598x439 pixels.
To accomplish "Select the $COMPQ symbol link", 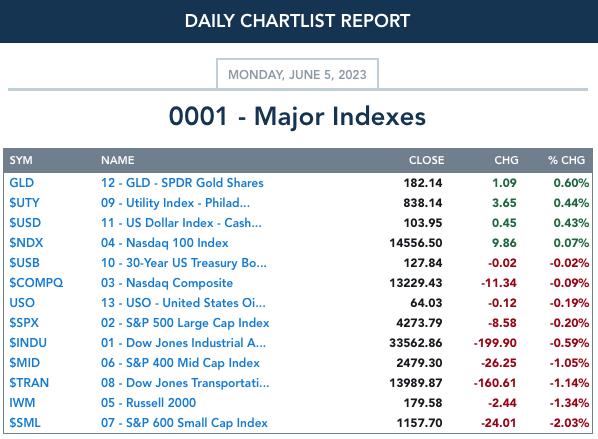I will [36, 283].
